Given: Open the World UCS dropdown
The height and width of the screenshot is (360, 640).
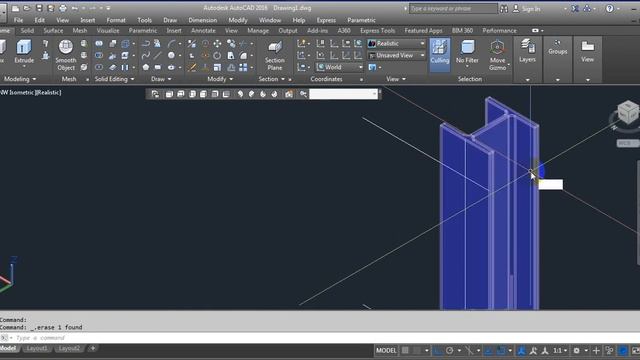Looking at the screenshot, I should pyautogui.click(x=340, y=67).
